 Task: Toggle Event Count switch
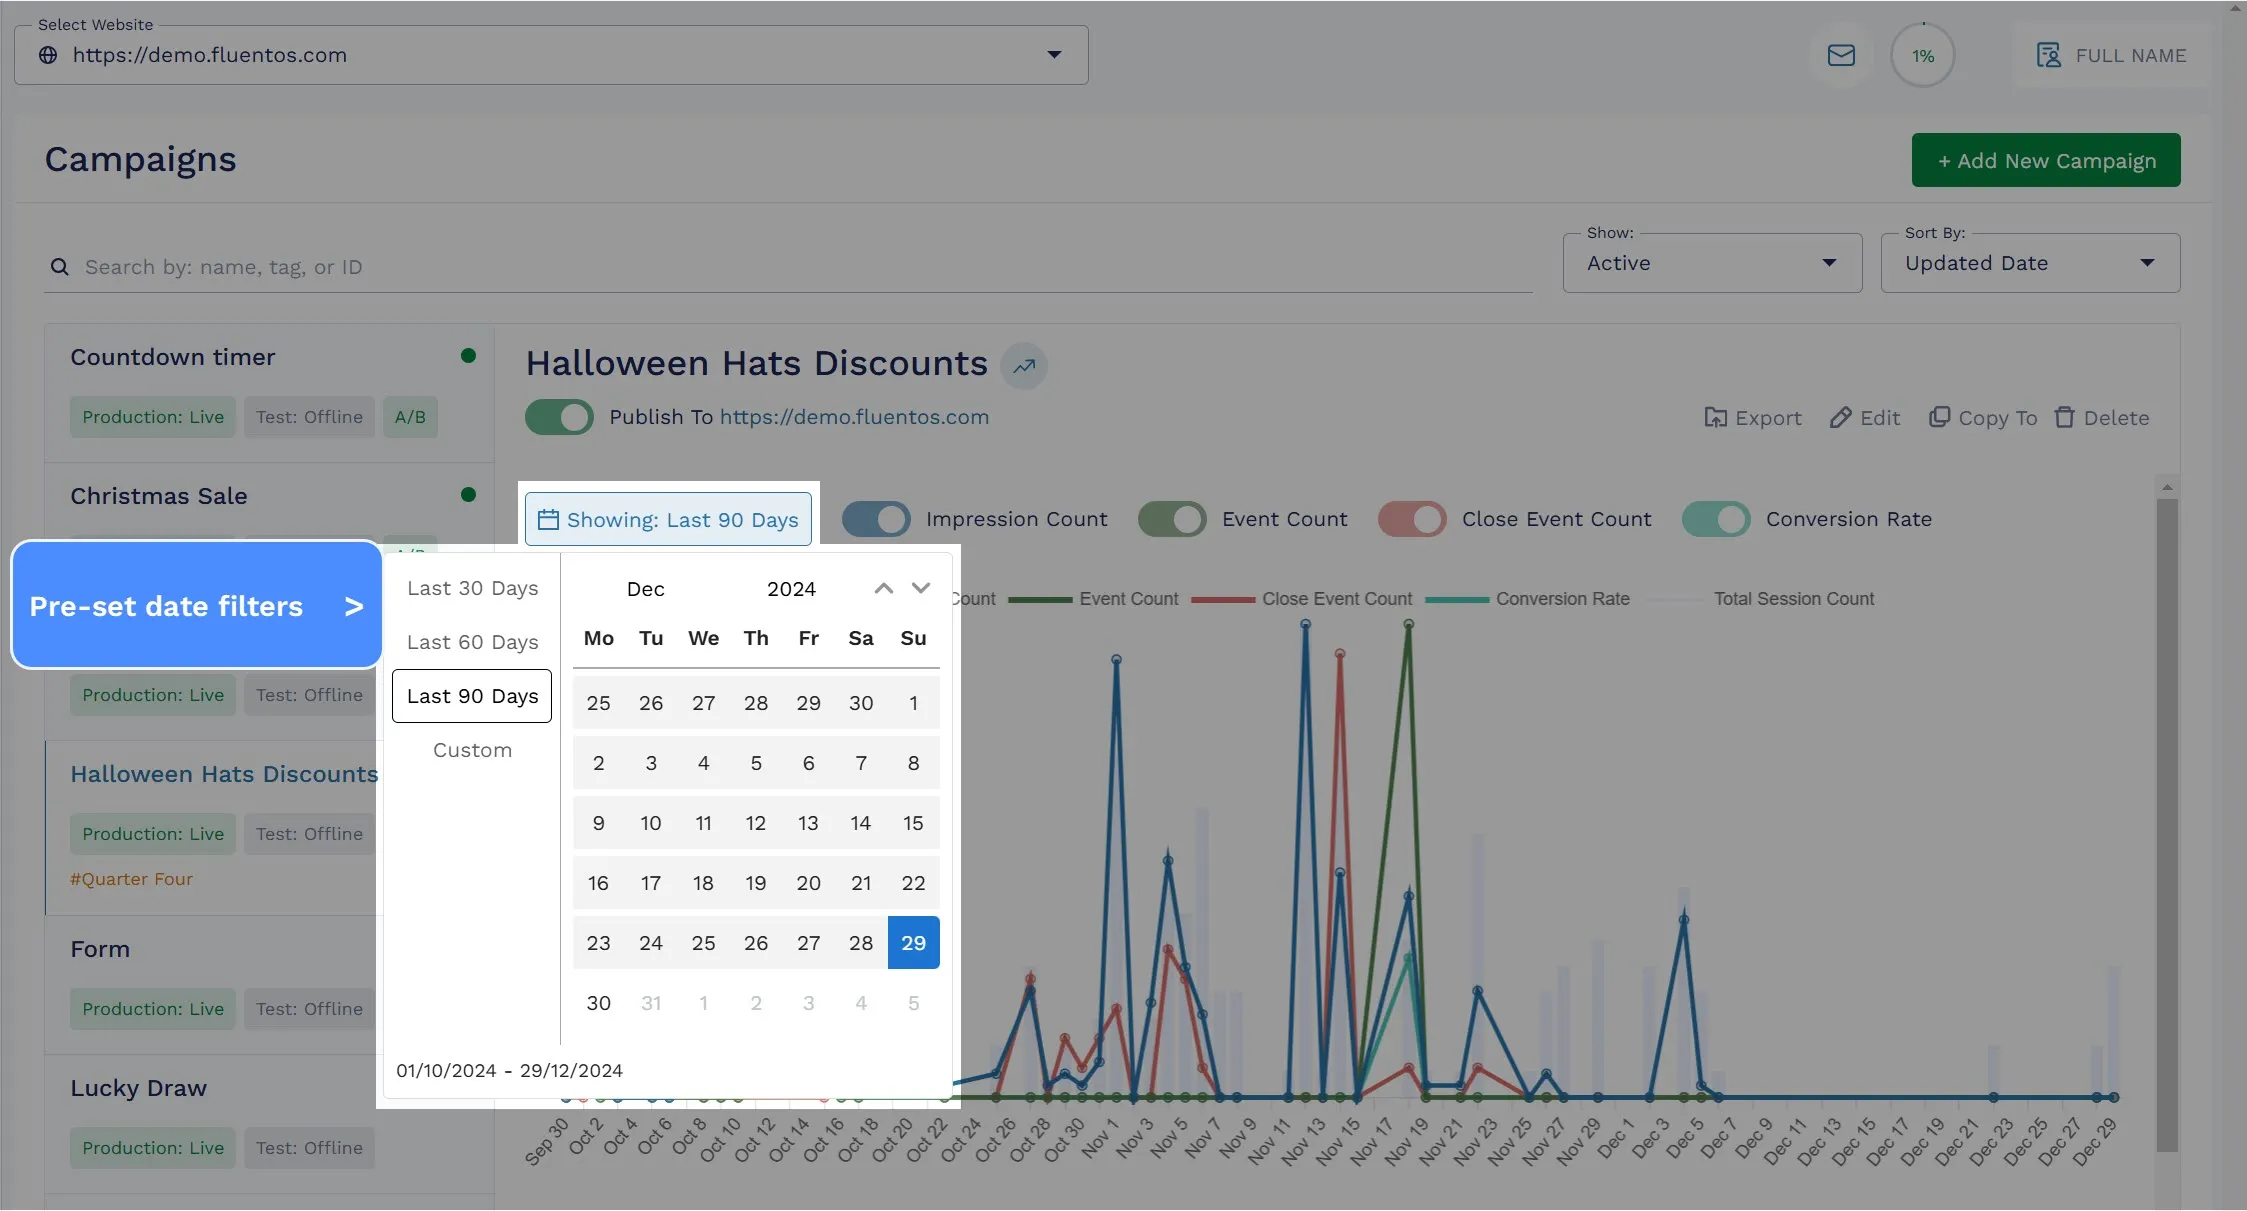1172,519
